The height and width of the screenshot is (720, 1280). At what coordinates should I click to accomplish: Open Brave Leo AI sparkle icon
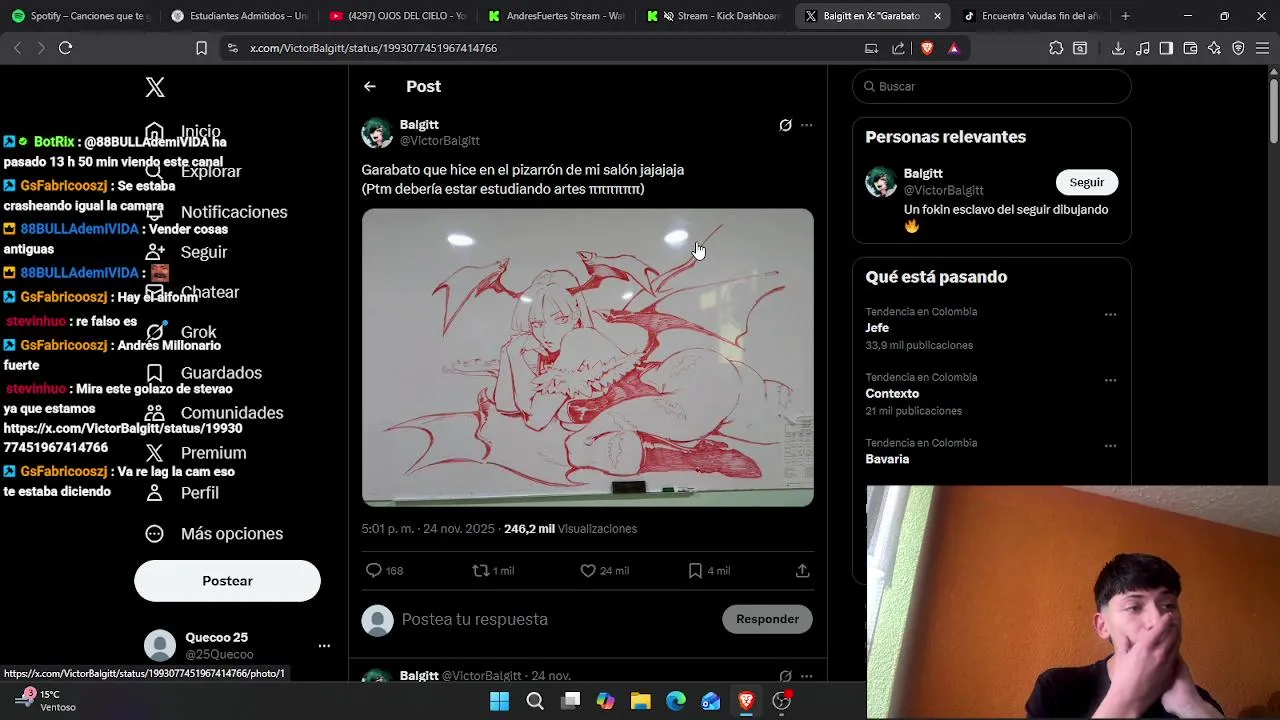click(1214, 48)
